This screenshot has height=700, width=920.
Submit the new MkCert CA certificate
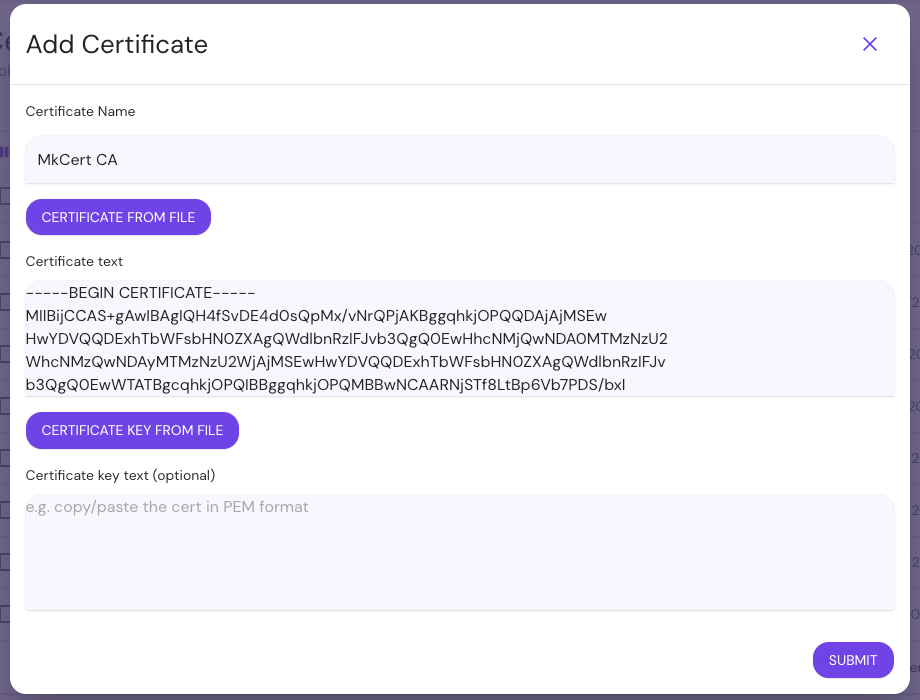point(852,660)
